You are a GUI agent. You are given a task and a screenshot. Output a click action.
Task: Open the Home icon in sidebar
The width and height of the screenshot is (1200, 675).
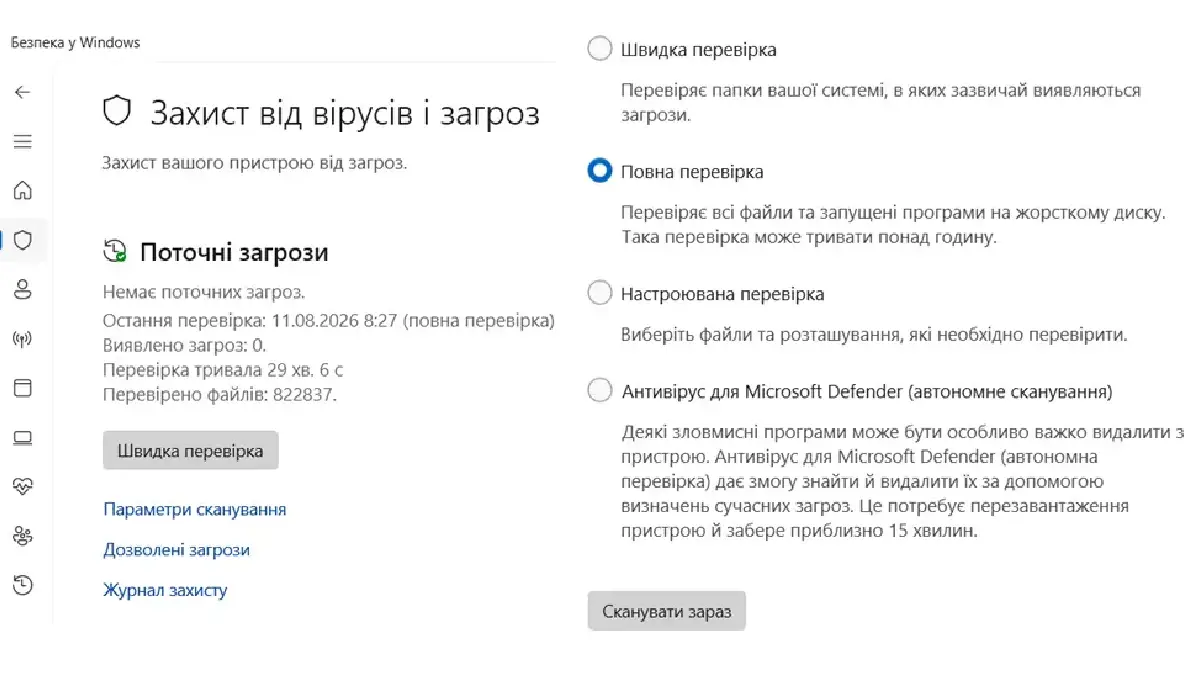[23, 191]
